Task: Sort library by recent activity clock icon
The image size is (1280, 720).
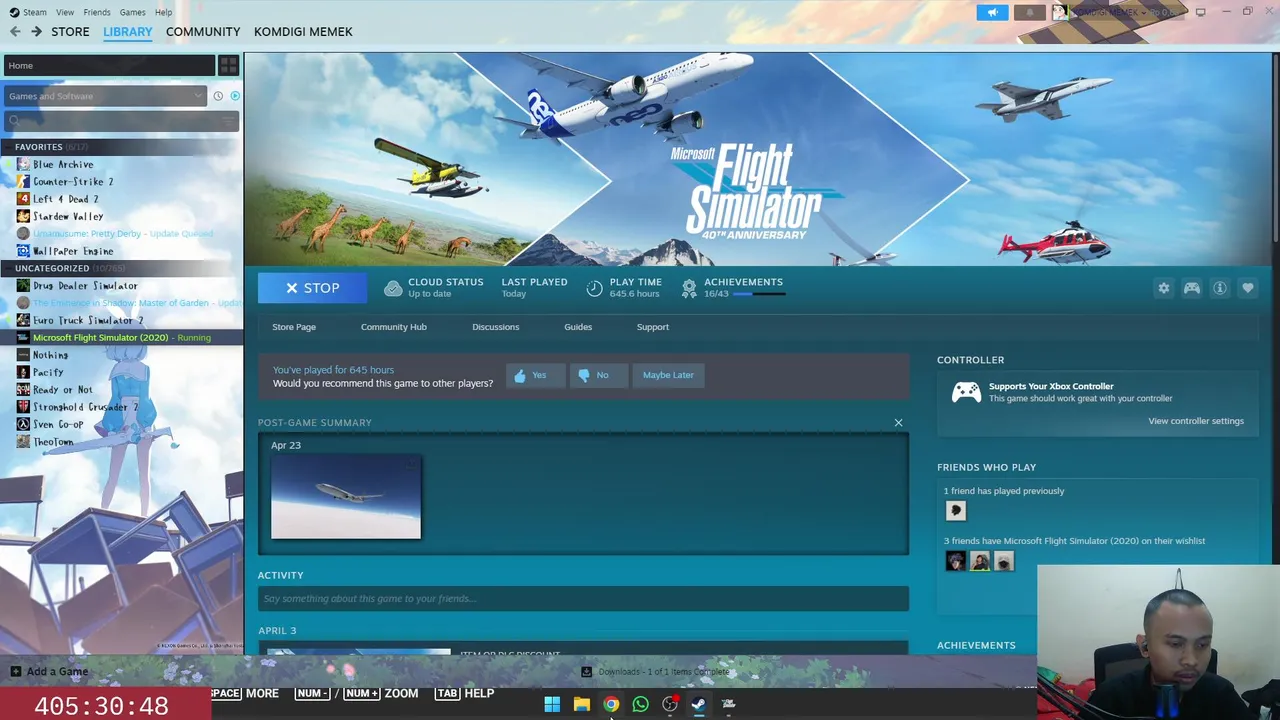Action: [218, 96]
